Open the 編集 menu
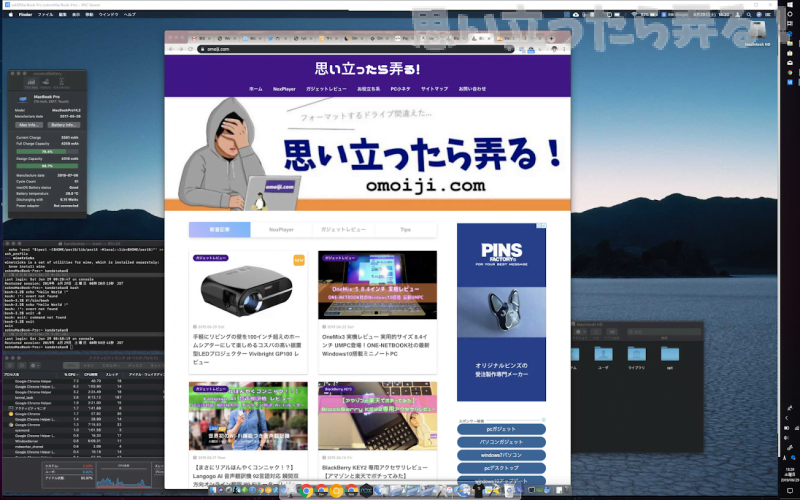Screen dimensions: 800x500 click(62, 14)
